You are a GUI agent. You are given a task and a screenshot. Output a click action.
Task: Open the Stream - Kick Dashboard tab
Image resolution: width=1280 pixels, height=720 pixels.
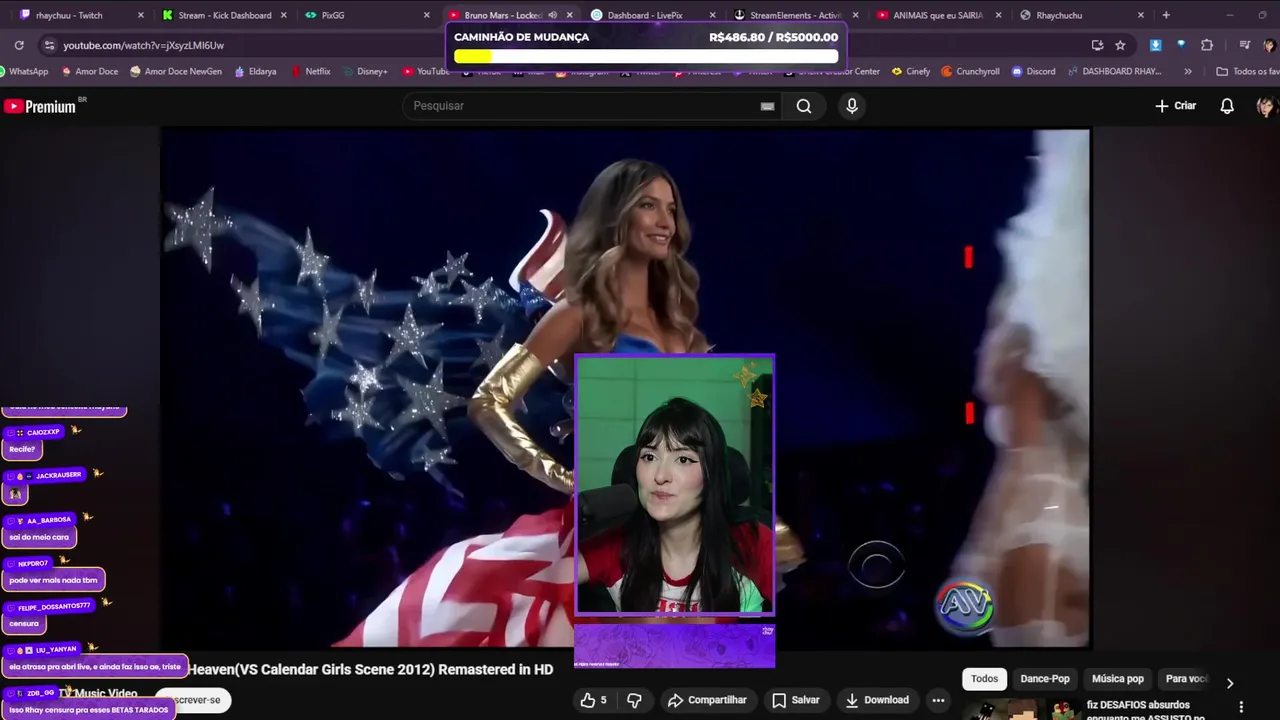pos(225,15)
